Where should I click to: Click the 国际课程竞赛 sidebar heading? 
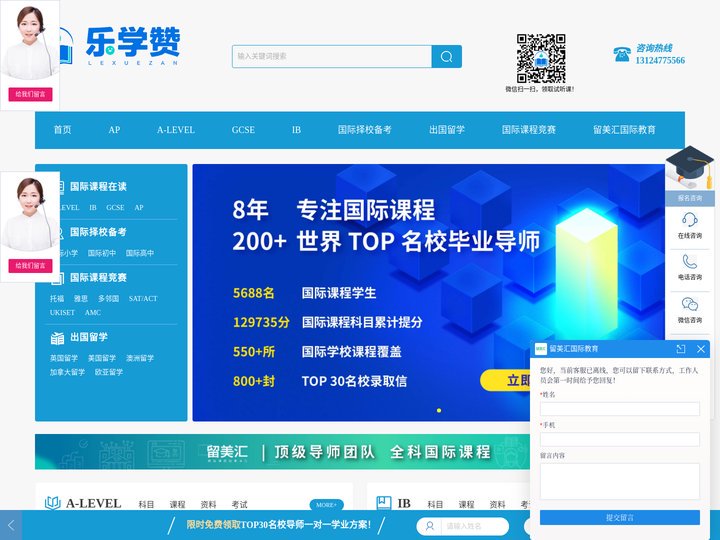[x=98, y=277]
